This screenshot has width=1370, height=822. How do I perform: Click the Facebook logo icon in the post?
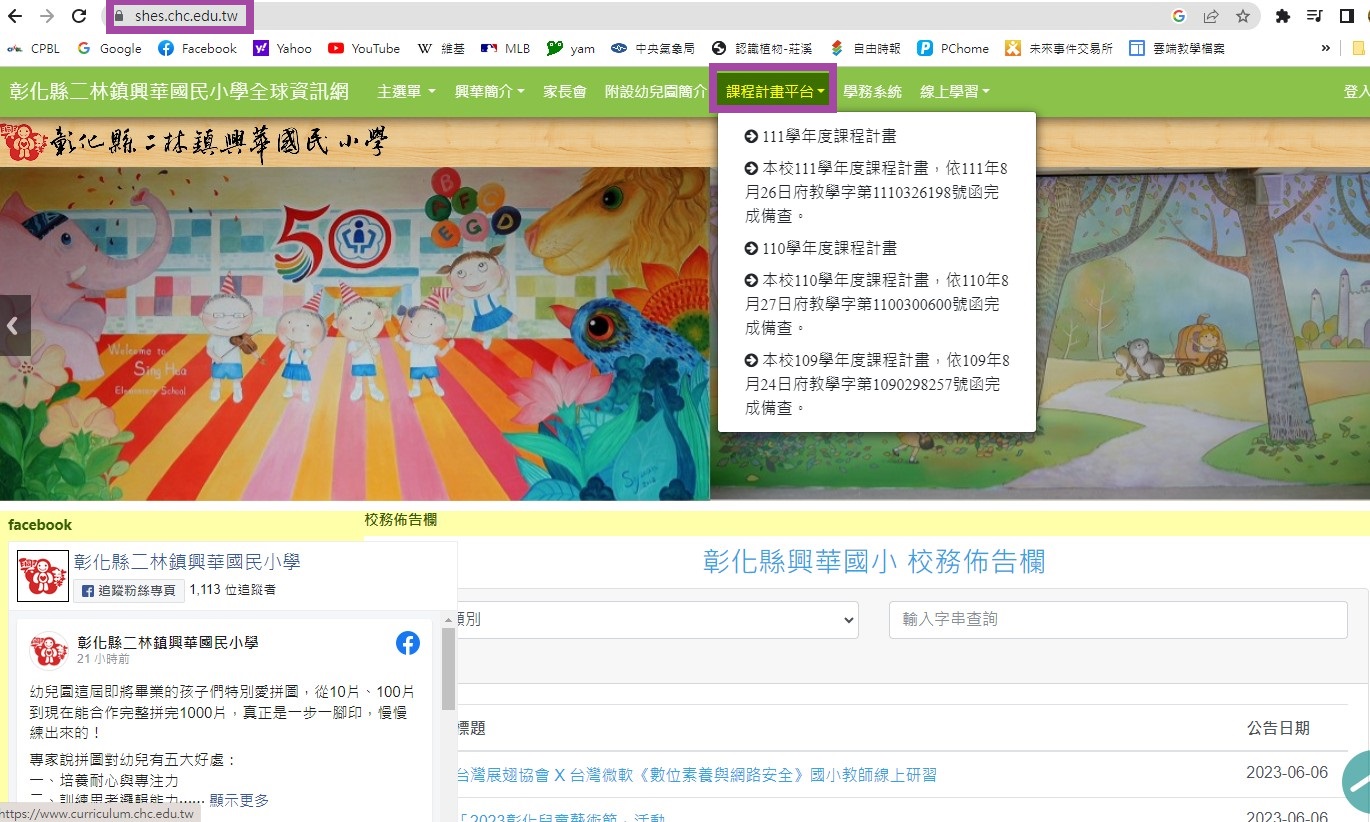pos(408,643)
